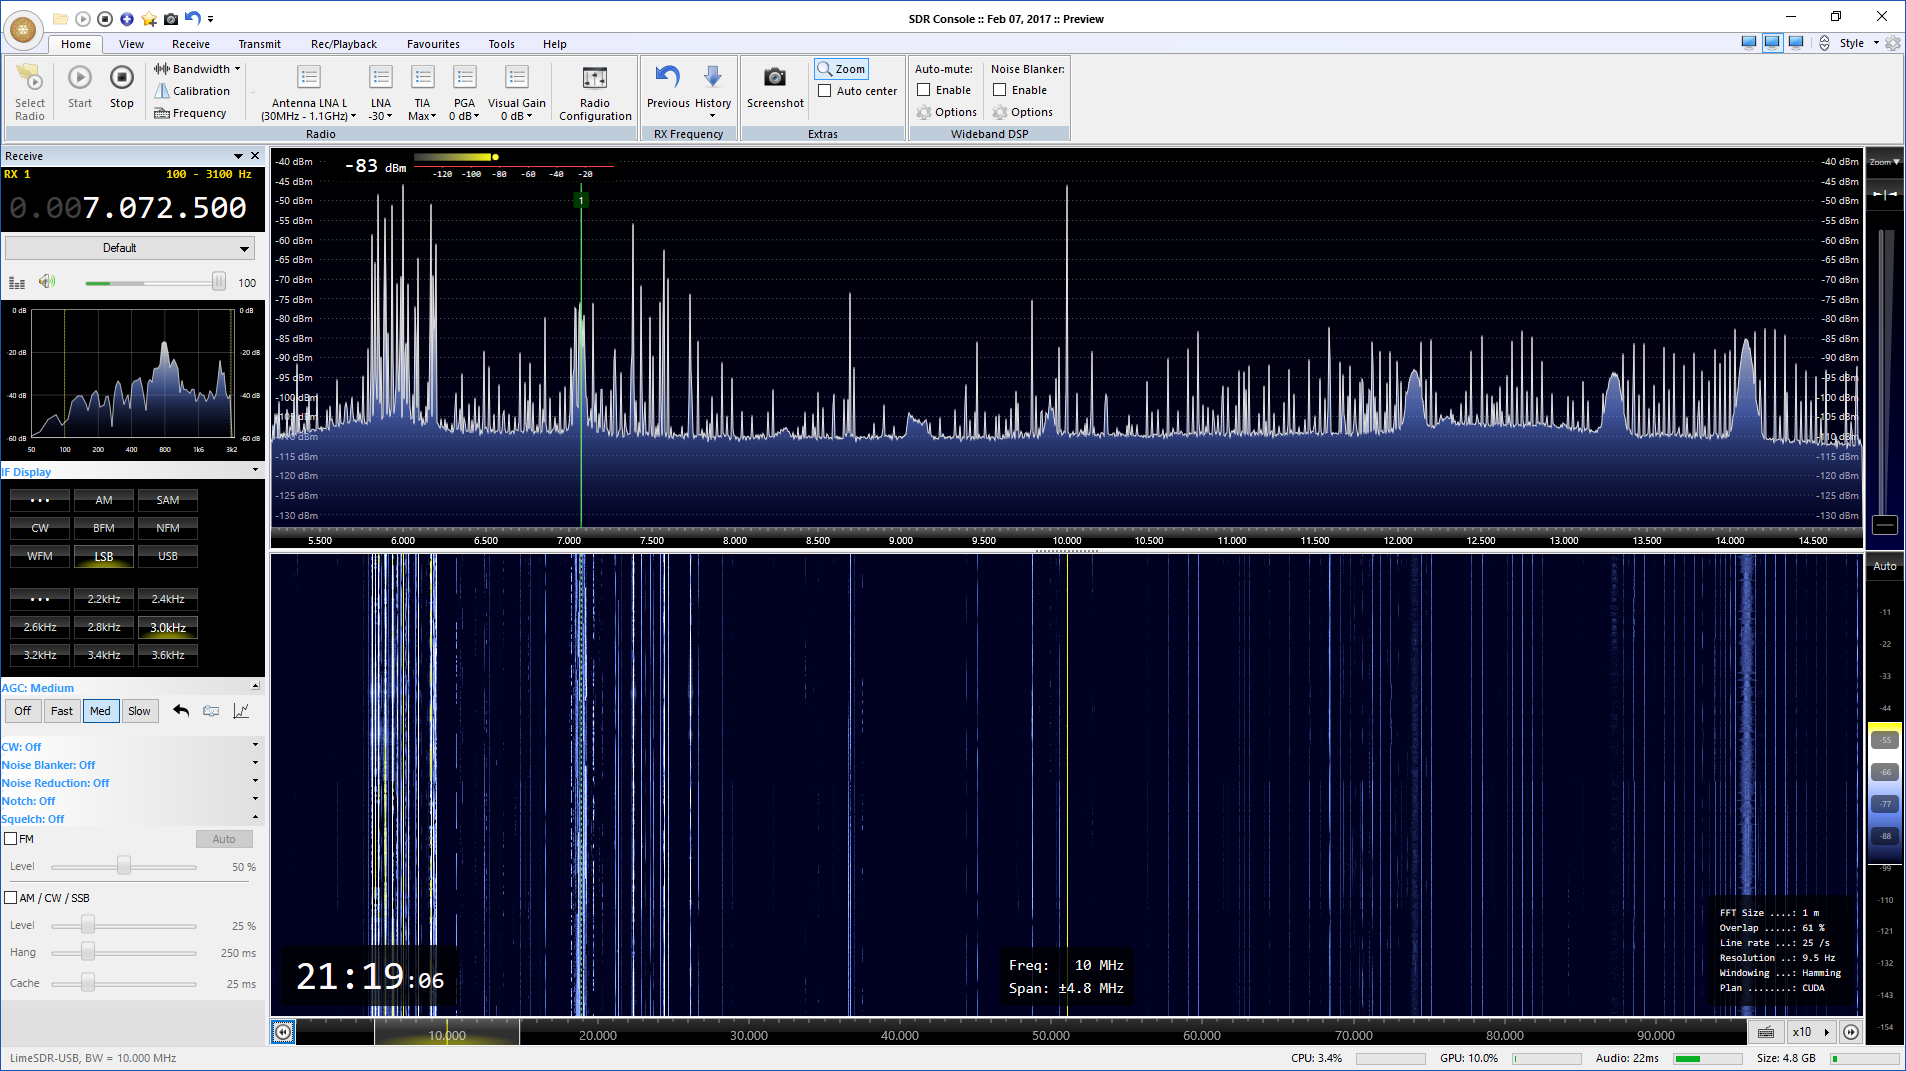Open the Radio Configuration icon

point(595,78)
